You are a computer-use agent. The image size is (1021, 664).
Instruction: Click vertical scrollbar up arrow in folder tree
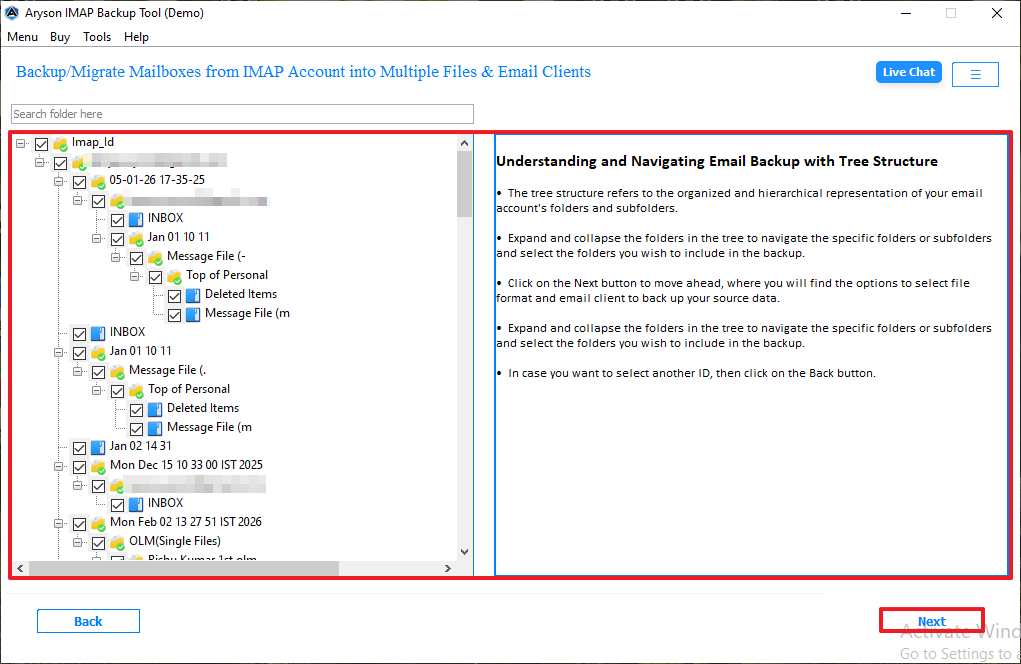click(x=464, y=143)
